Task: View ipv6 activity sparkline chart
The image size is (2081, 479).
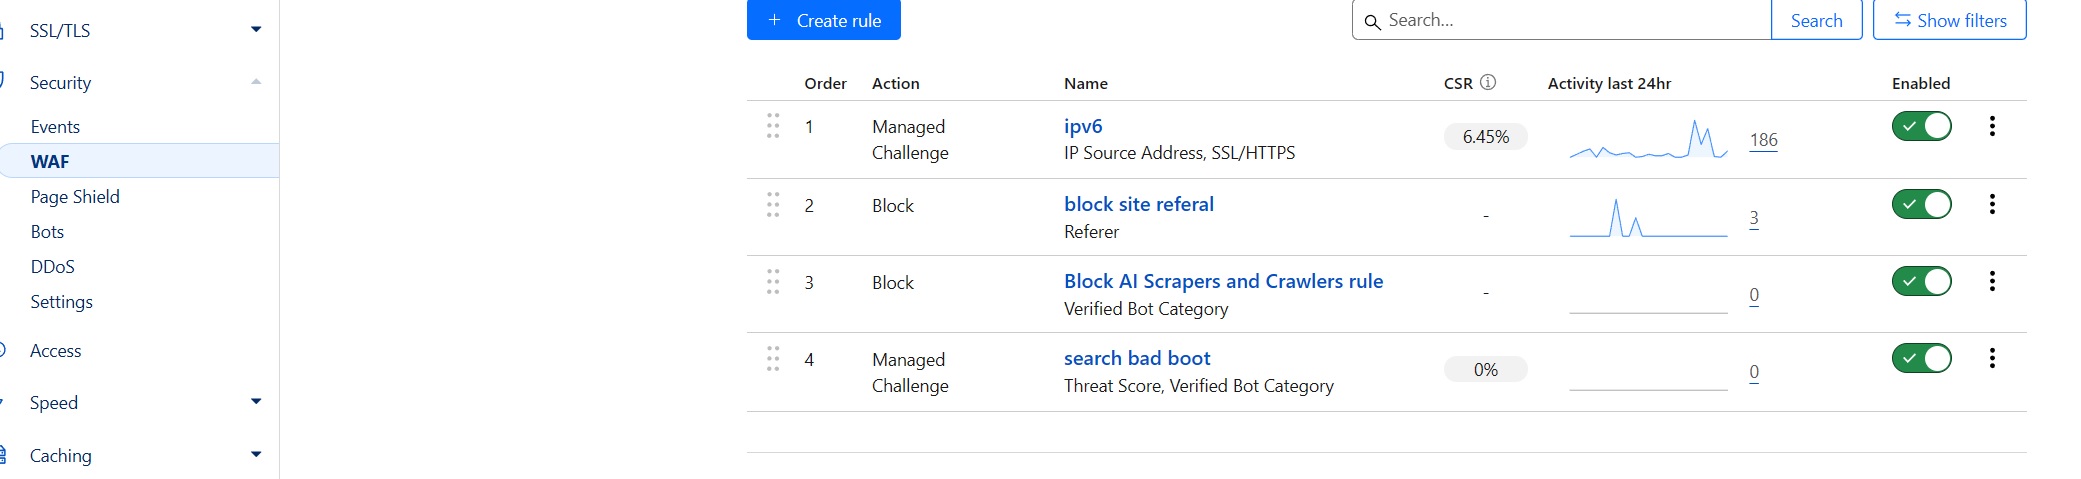Action: [1648, 140]
